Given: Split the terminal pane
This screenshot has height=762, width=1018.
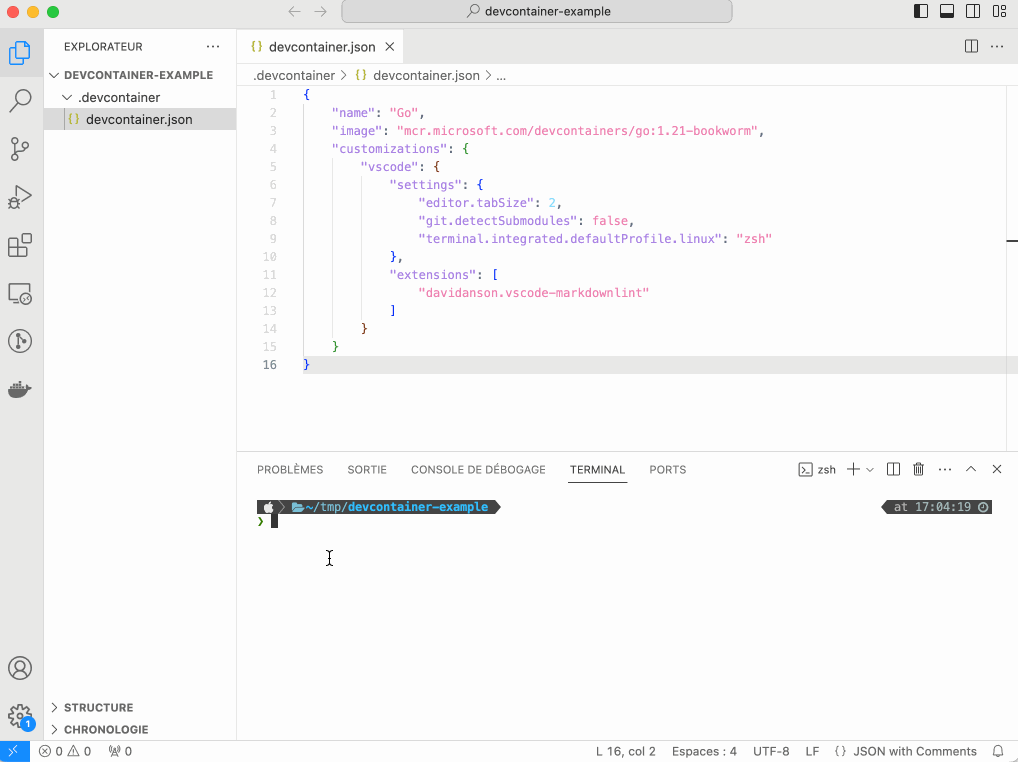Looking at the screenshot, I should [x=892, y=469].
